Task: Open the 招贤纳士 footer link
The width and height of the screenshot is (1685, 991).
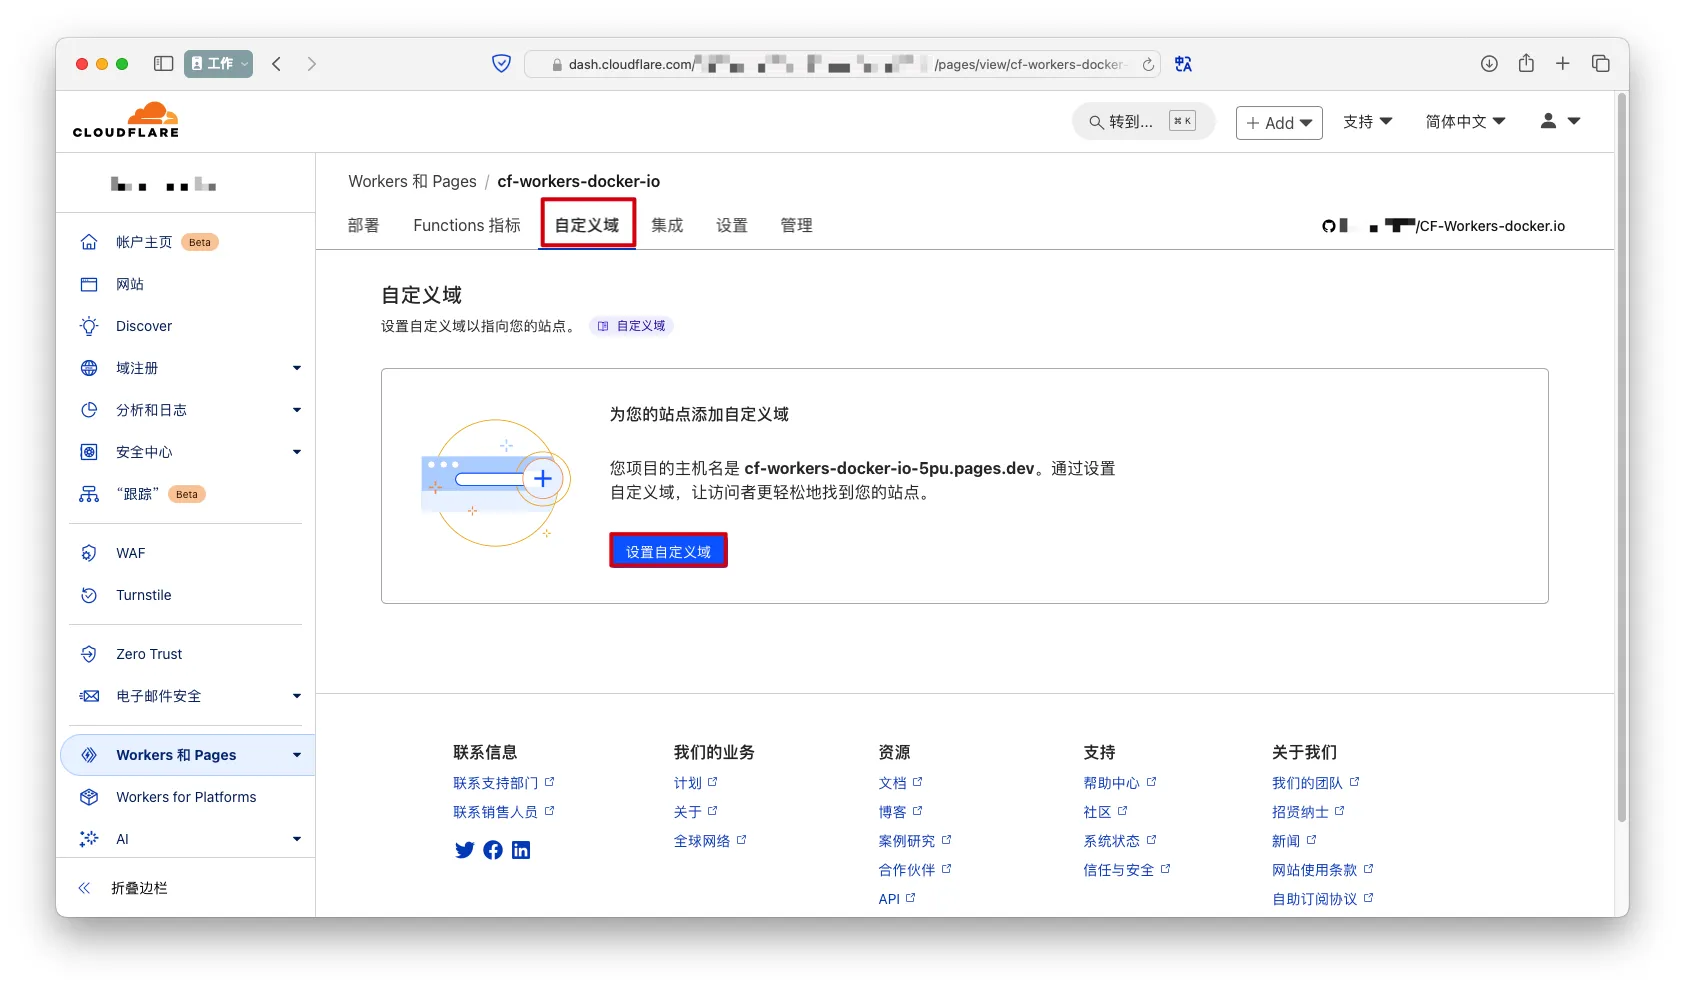Action: [x=1308, y=812]
